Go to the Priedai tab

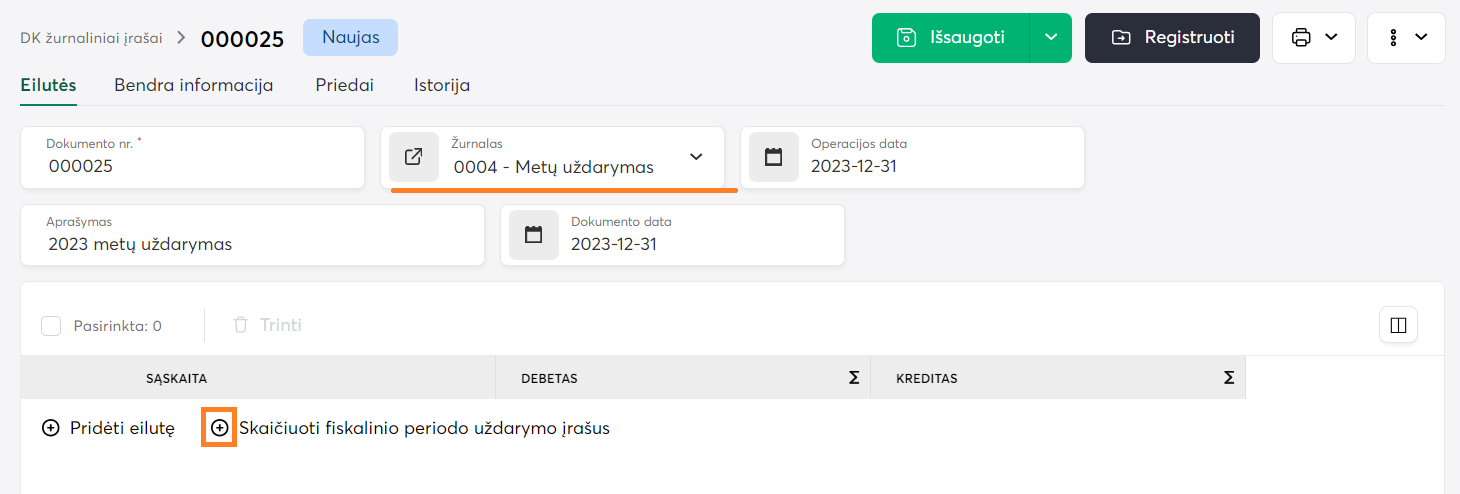[344, 85]
